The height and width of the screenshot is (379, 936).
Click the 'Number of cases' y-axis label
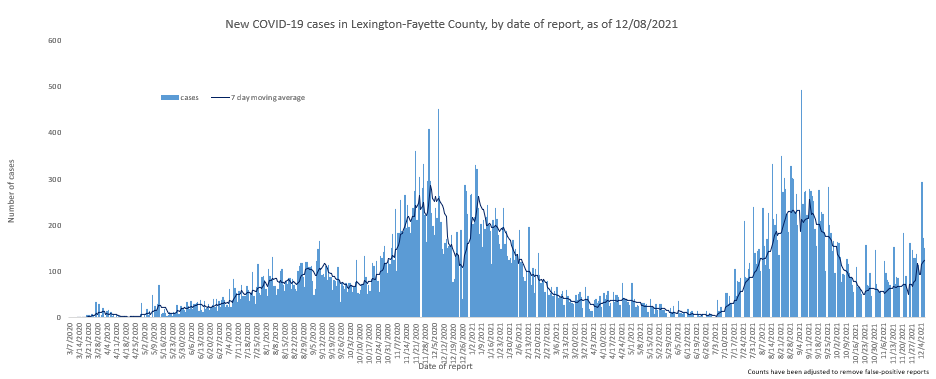pos(11,192)
